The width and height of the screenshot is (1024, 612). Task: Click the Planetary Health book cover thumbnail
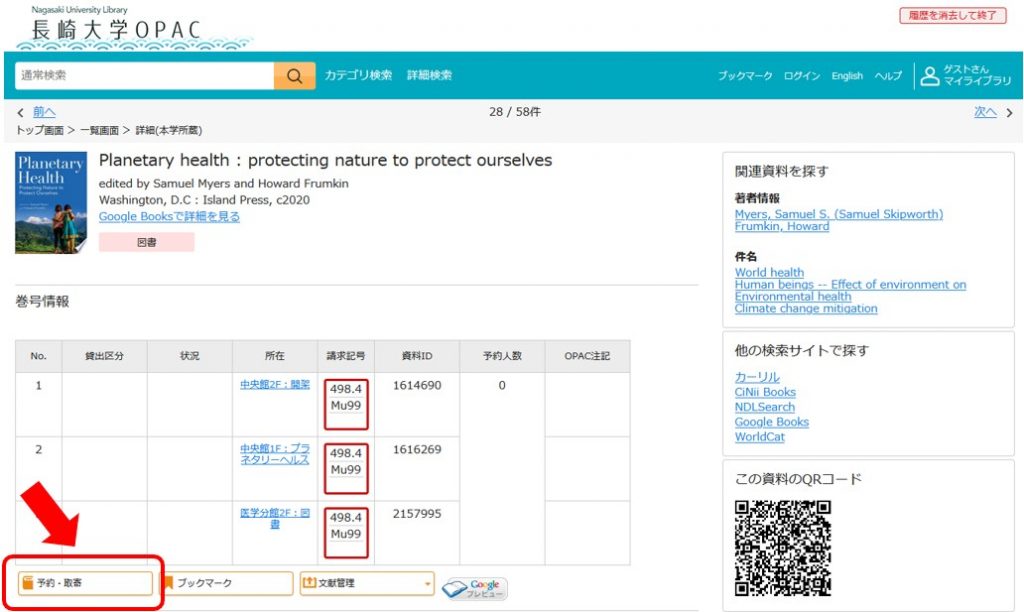[50, 203]
